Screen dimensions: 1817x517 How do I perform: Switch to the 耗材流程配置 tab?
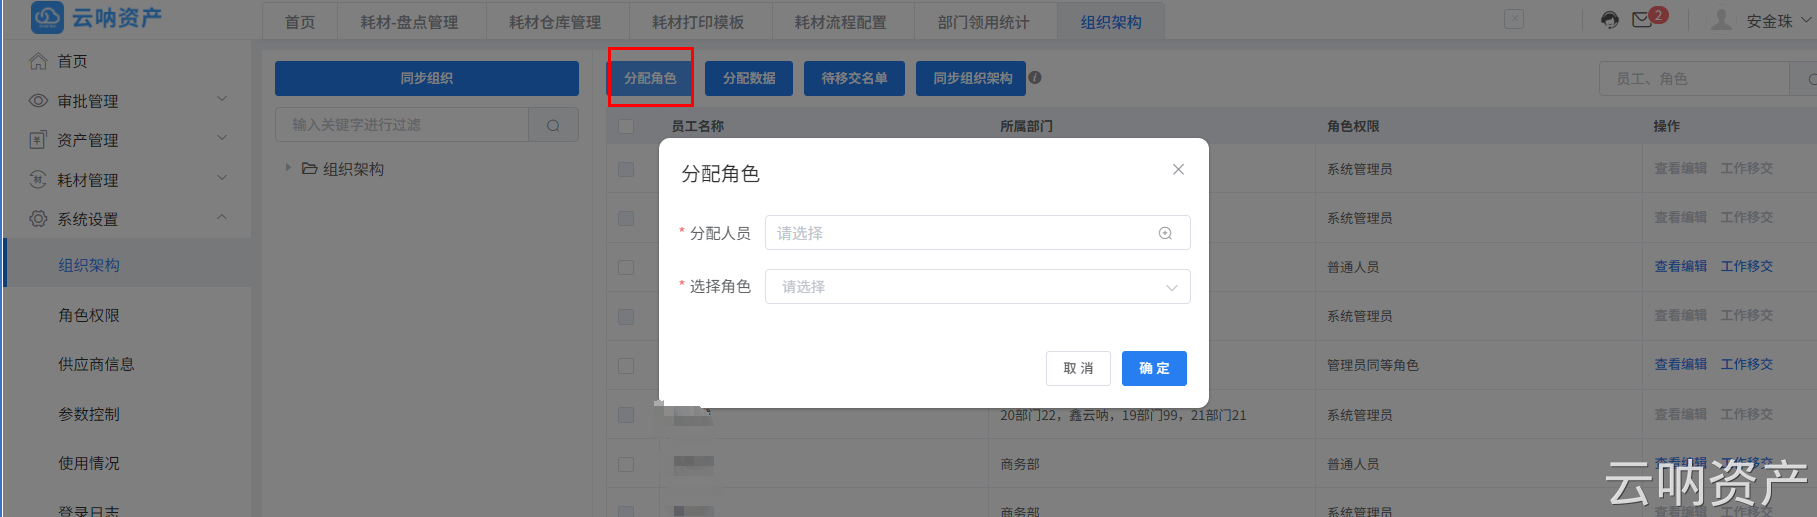pyautogui.click(x=841, y=22)
